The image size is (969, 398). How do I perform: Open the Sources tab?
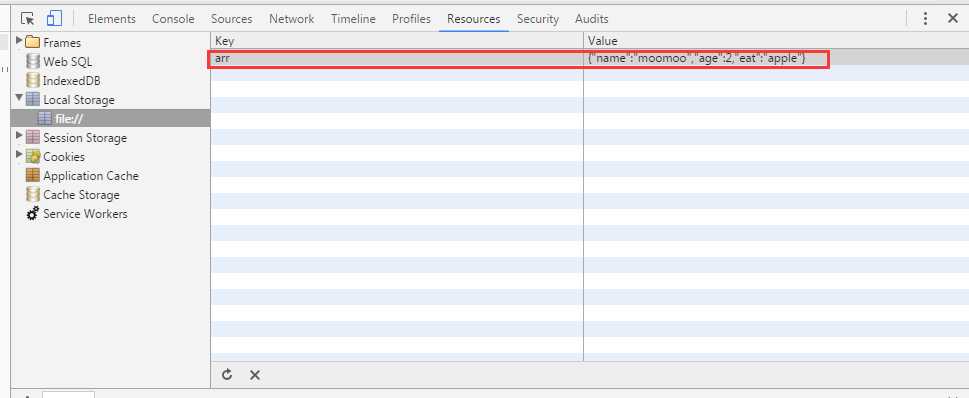pyautogui.click(x=232, y=19)
